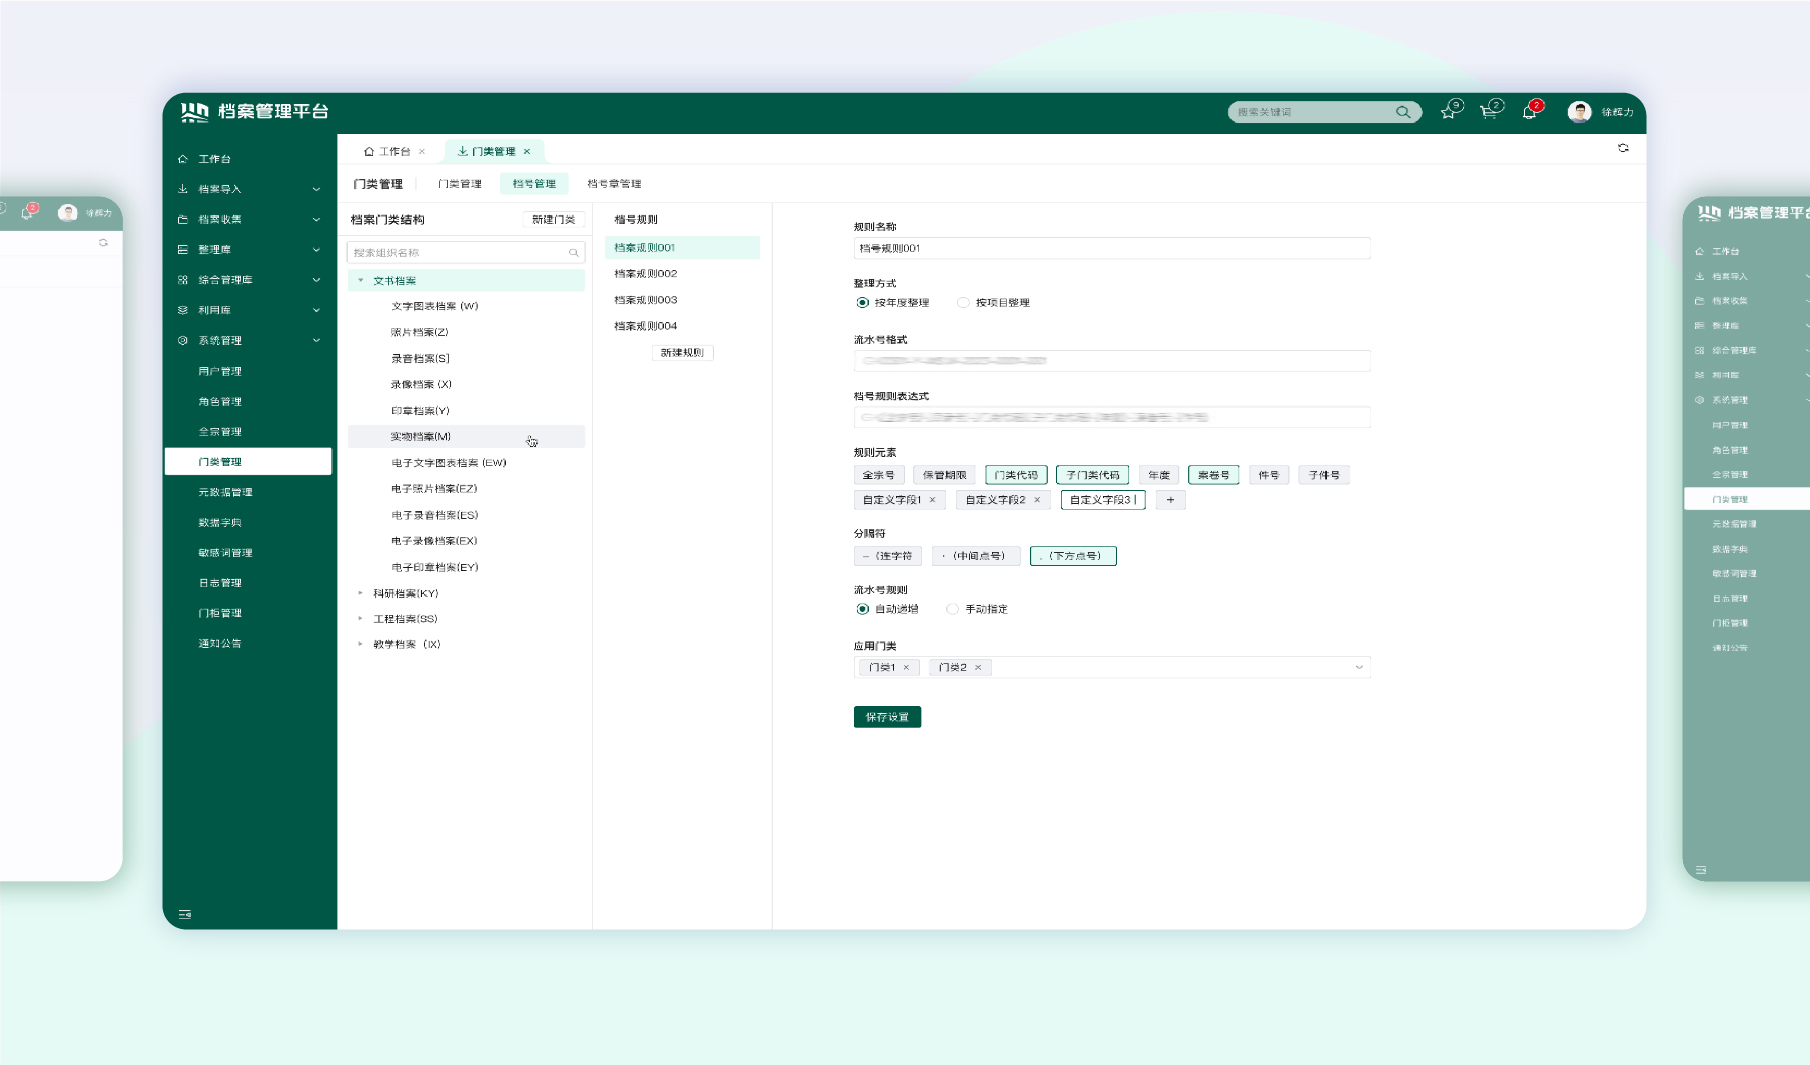
Task: Open 元数据管理 in the sidebar
Action: [225, 492]
